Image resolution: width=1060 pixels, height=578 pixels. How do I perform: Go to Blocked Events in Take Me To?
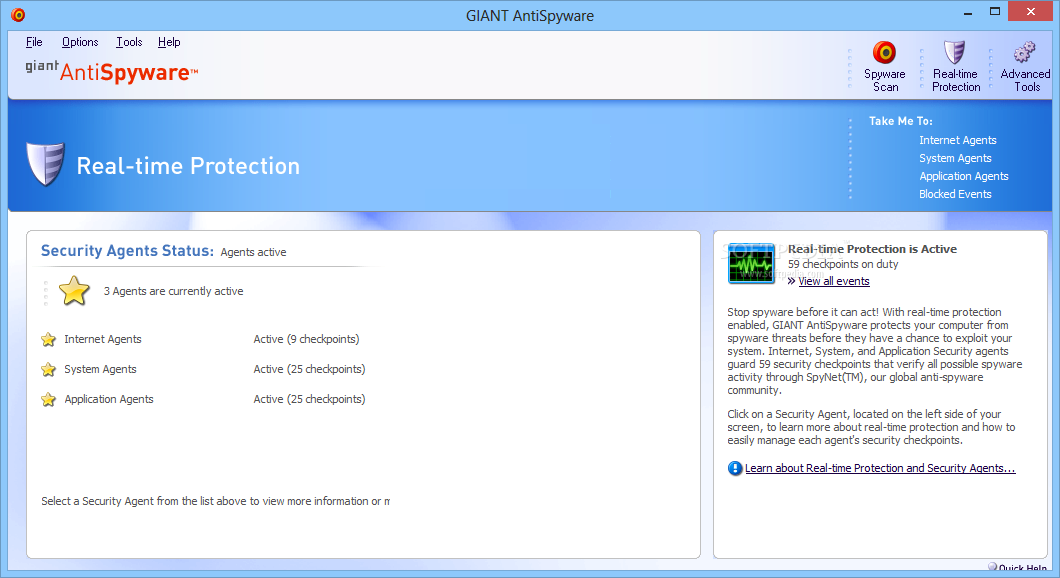955,194
